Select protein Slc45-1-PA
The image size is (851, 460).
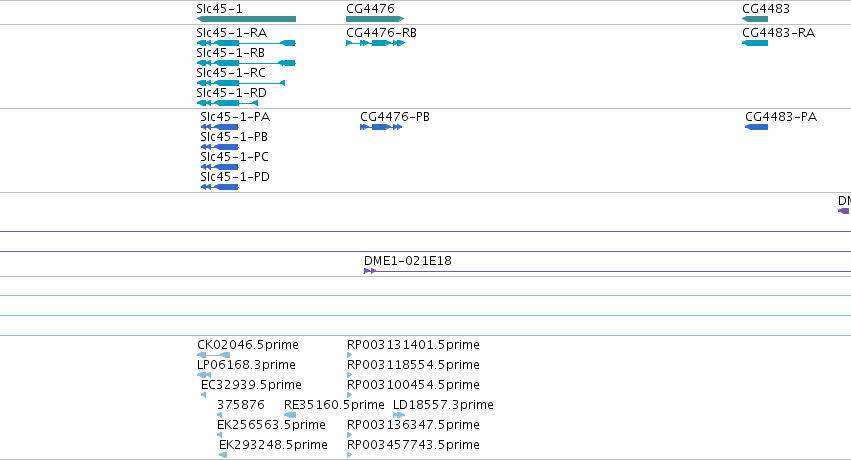(219, 127)
